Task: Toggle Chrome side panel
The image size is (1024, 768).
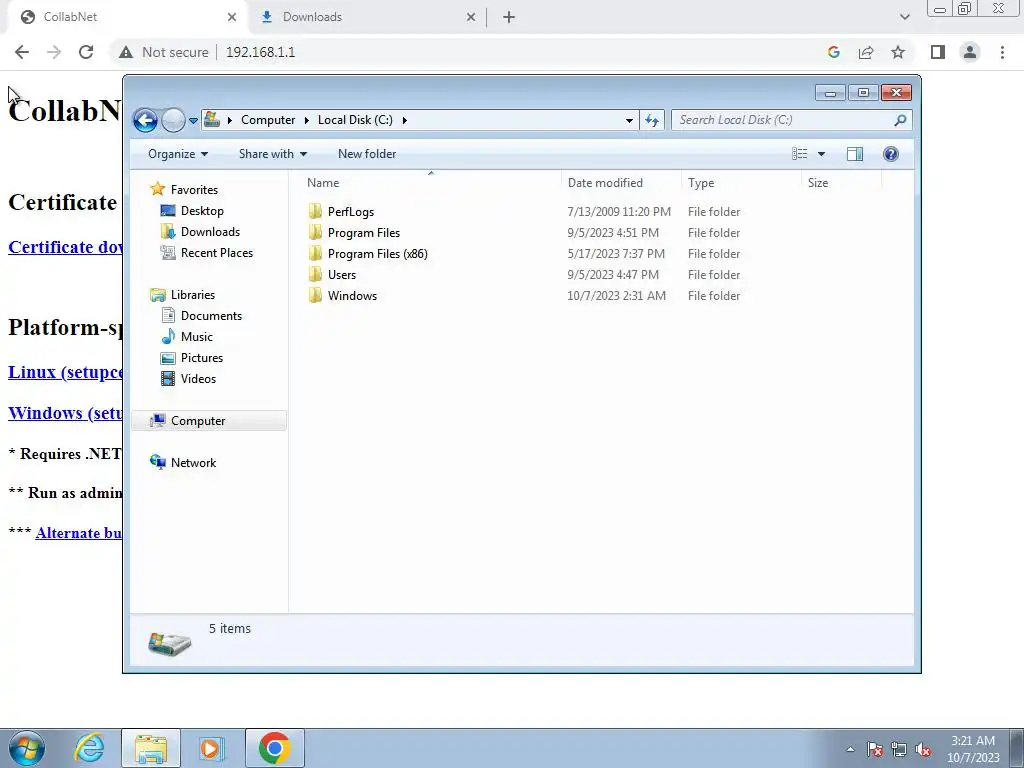Action: [938, 52]
